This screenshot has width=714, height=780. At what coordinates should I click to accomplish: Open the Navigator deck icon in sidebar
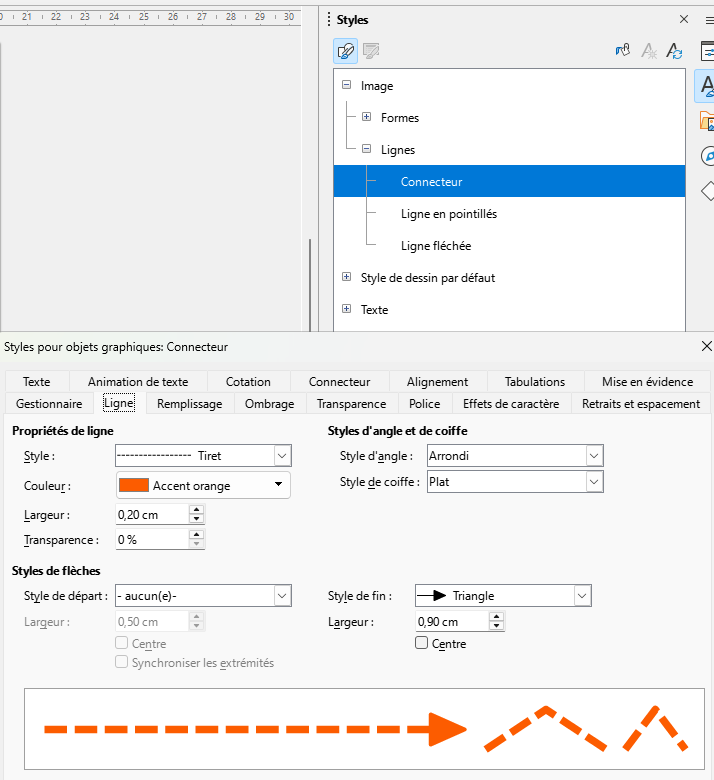(x=707, y=156)
